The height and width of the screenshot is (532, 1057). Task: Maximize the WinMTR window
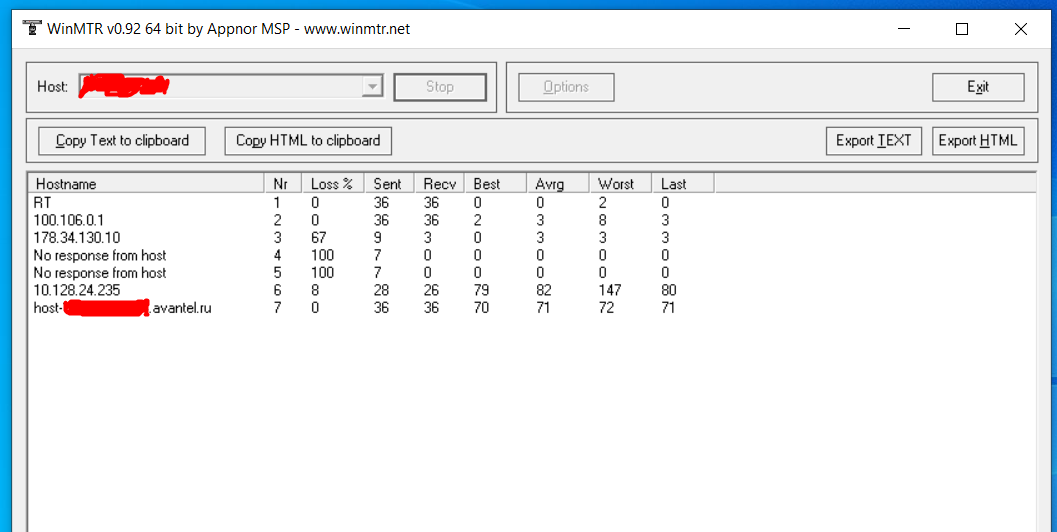[962, 29]
